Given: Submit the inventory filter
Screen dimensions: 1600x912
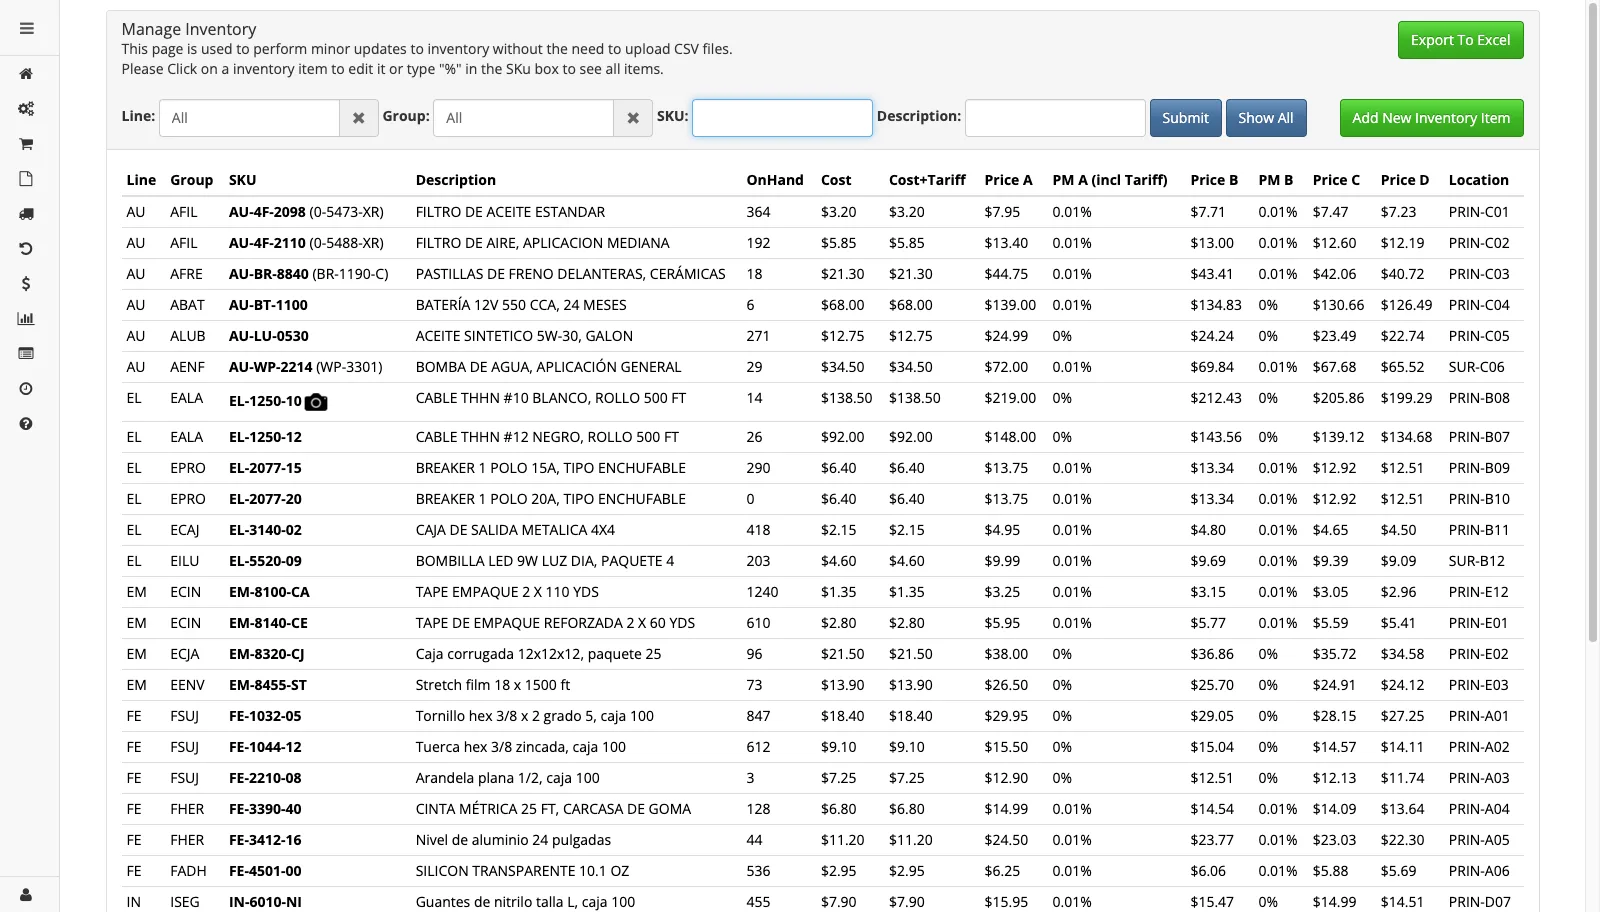Looking at the screenshot, I should (x=1186, y=118).
